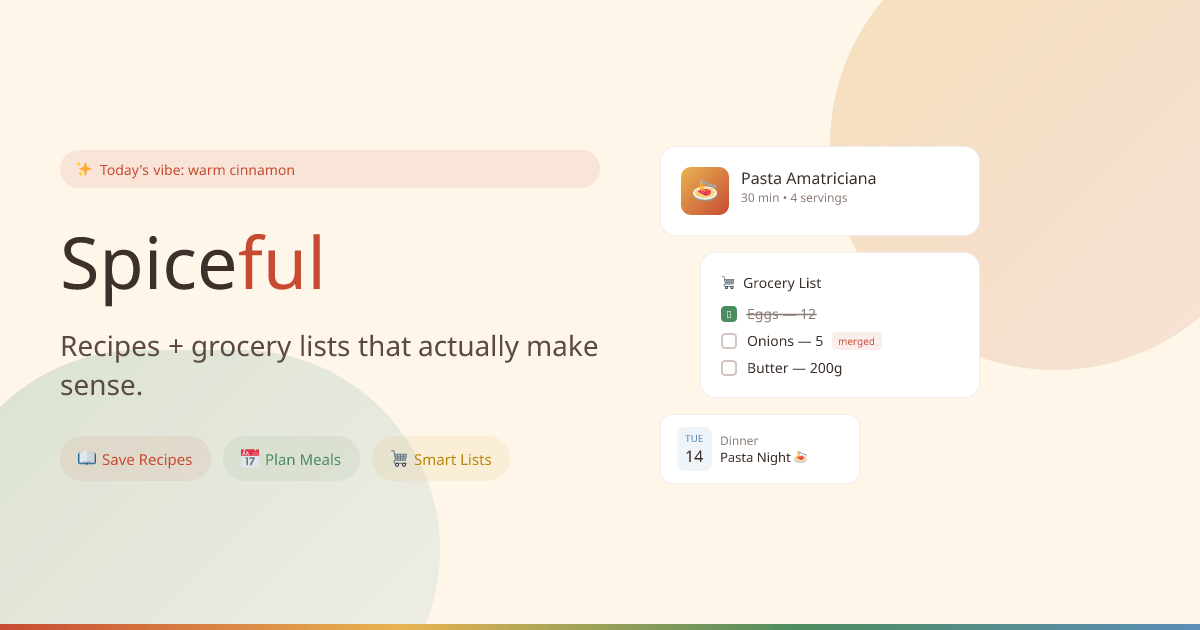Click the Plan Meals button
The image size is (1200, 630).
(291, 458)
